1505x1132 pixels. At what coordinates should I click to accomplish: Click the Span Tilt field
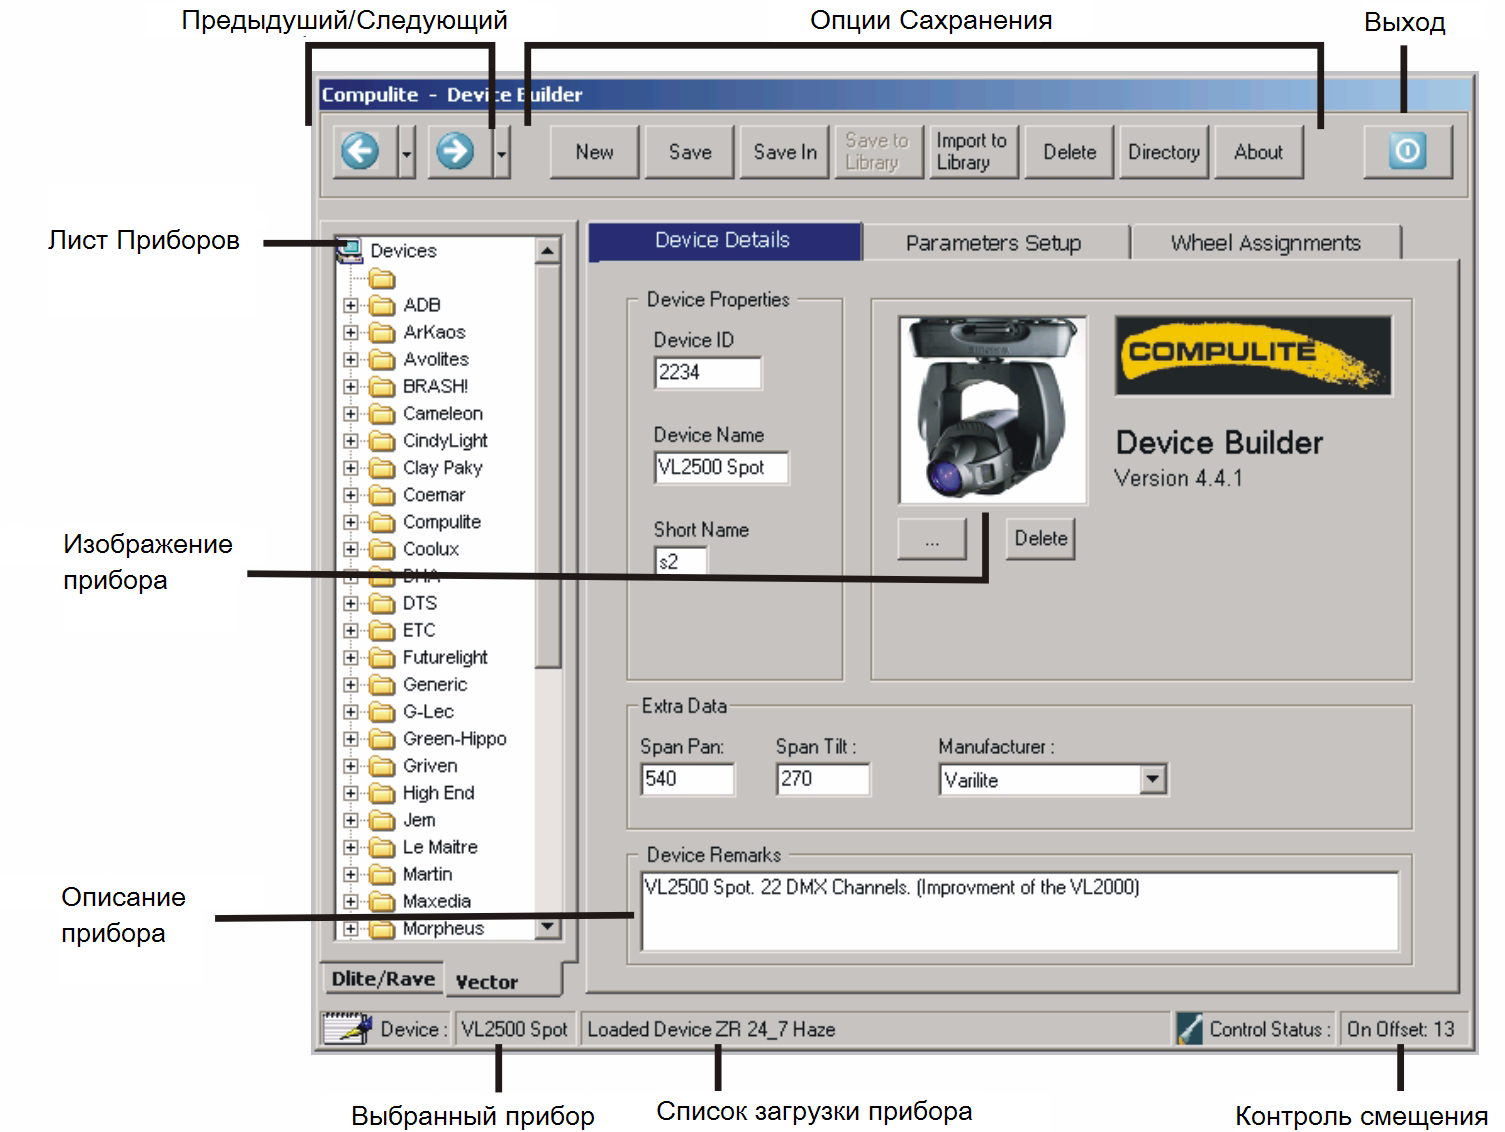(x=823, y=779)
